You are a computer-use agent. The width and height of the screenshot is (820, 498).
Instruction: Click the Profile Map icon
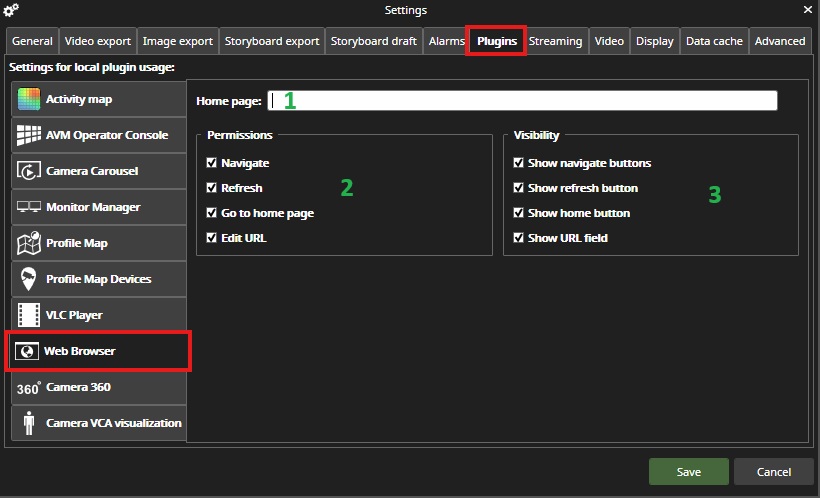point(29,243)
